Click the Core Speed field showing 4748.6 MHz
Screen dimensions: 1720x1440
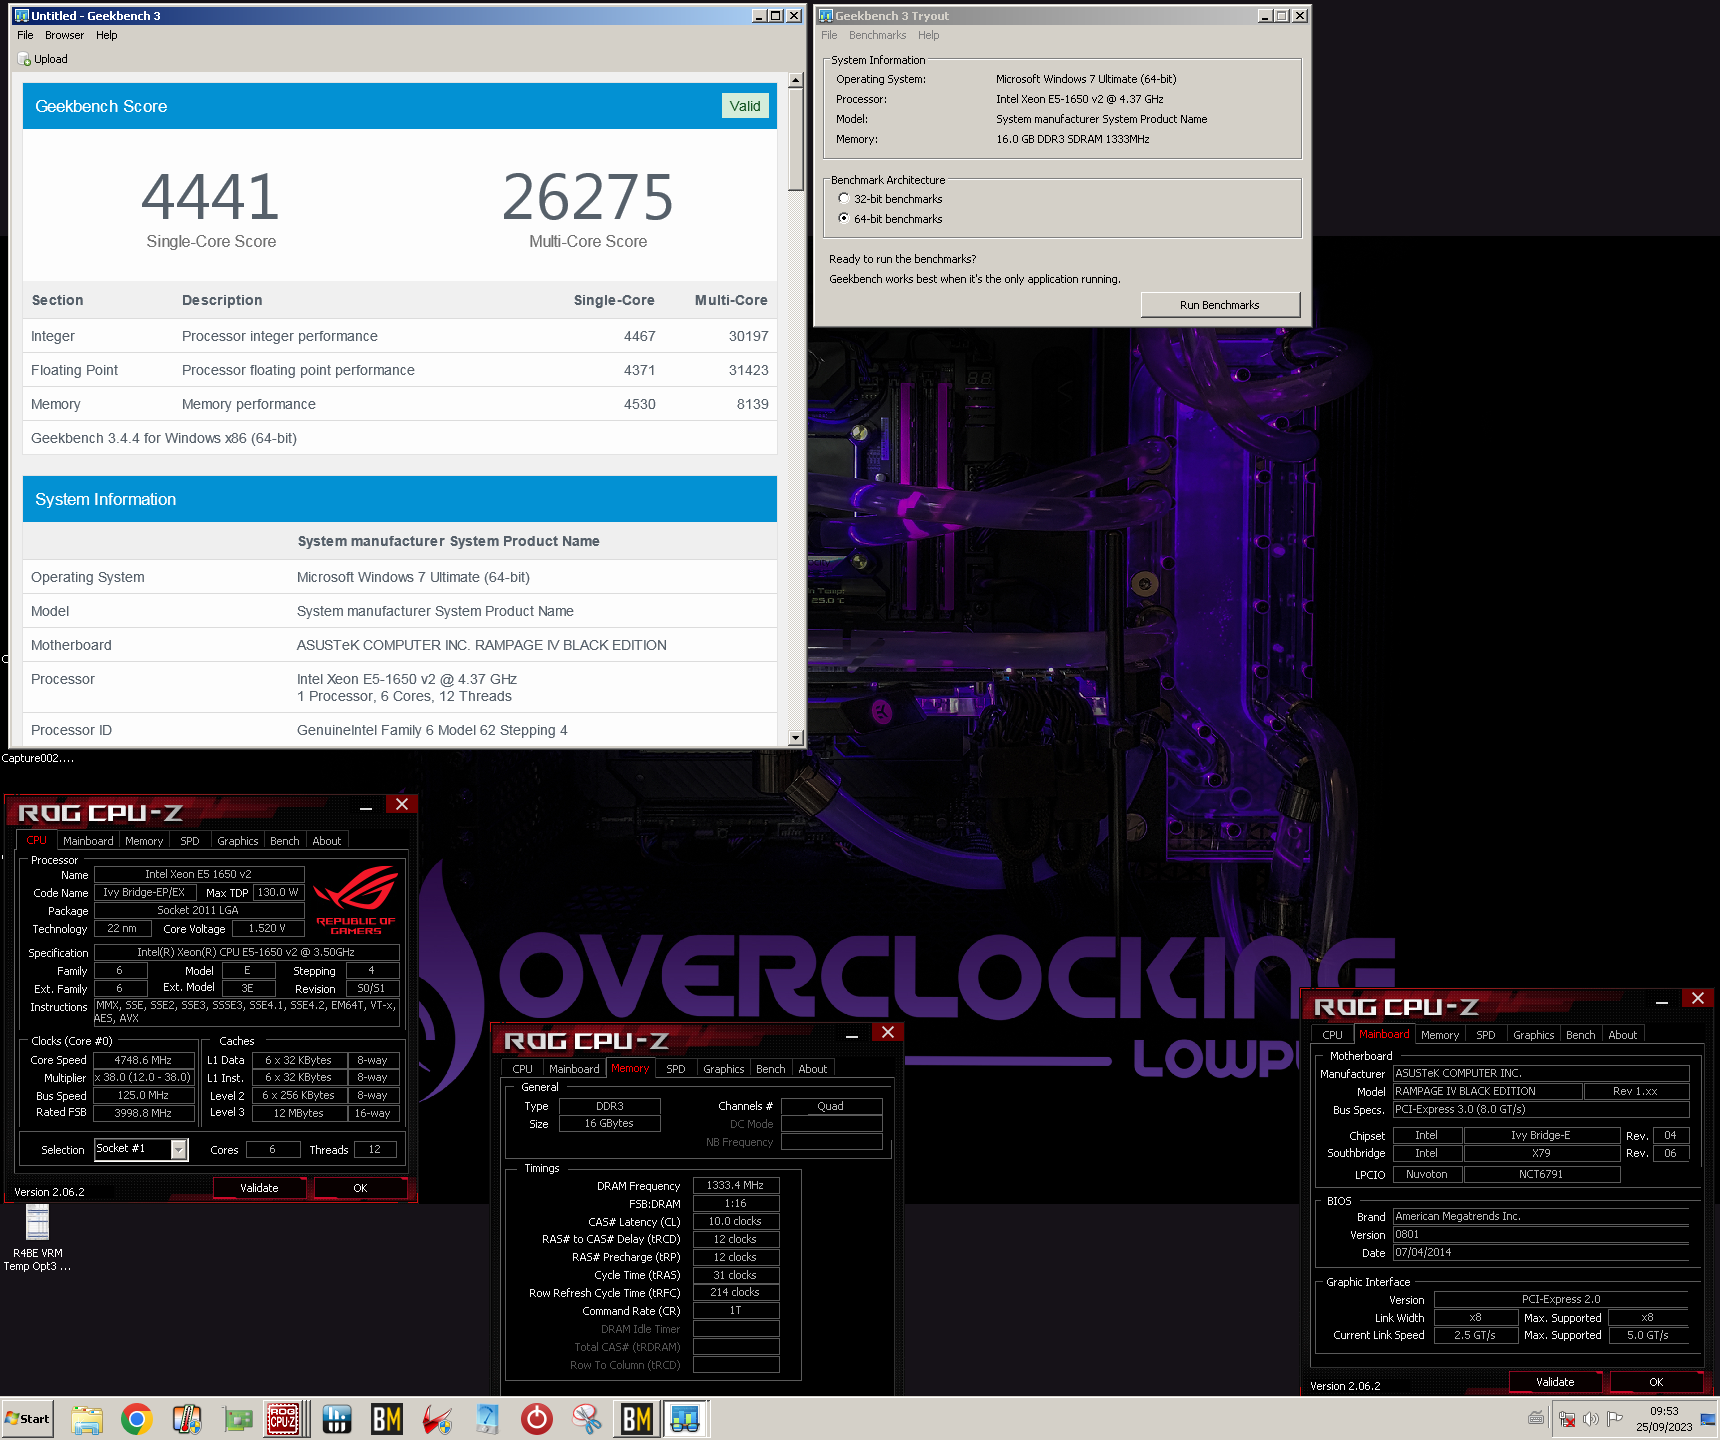[x=143, y=1060]
